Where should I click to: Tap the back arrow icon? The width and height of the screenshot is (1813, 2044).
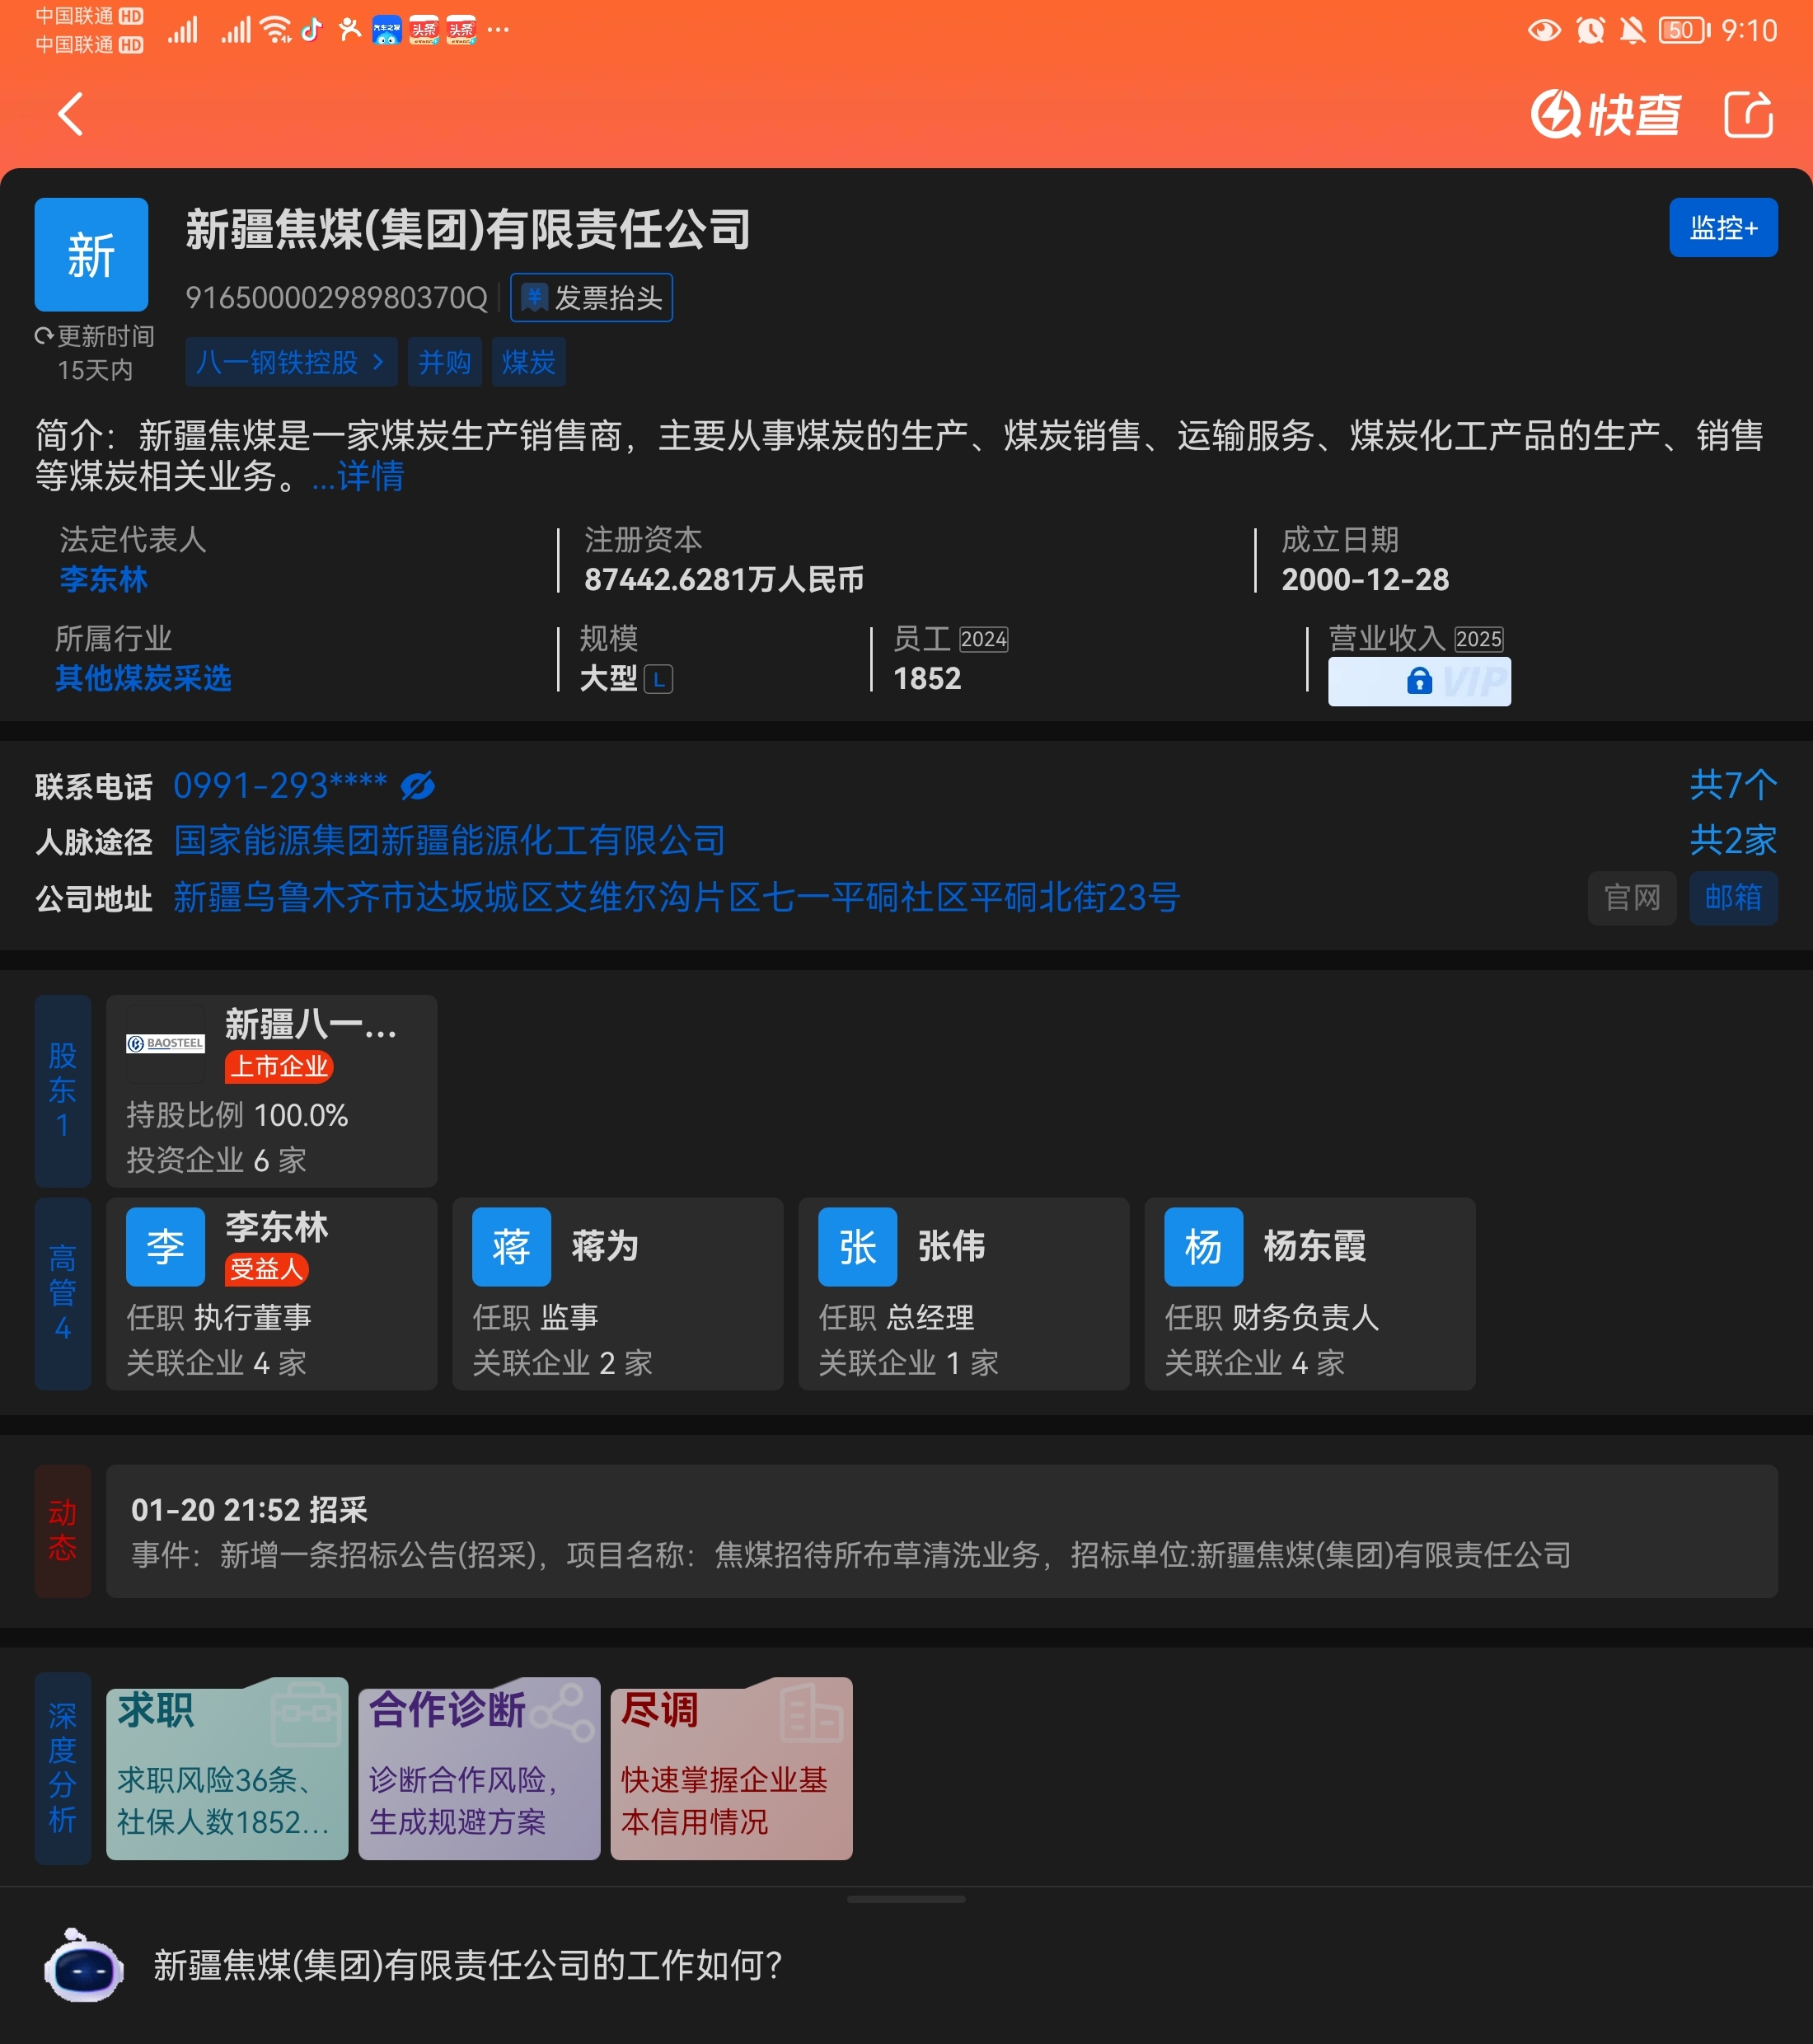tap(70, 114)
